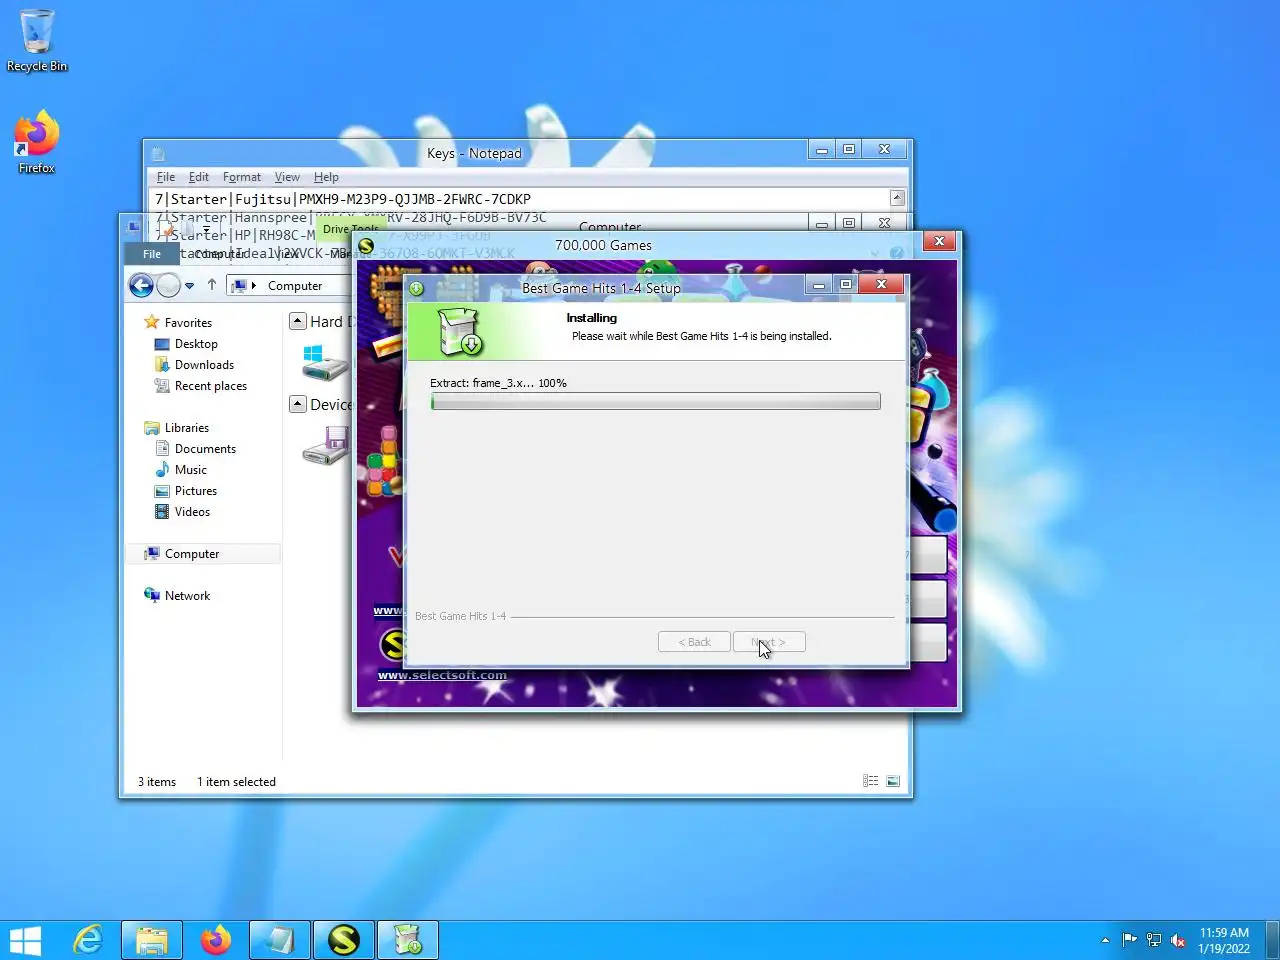This screenshot has width=1280, height=960.
Task: Click the setup window title bar icon
Action: (417, 288)
